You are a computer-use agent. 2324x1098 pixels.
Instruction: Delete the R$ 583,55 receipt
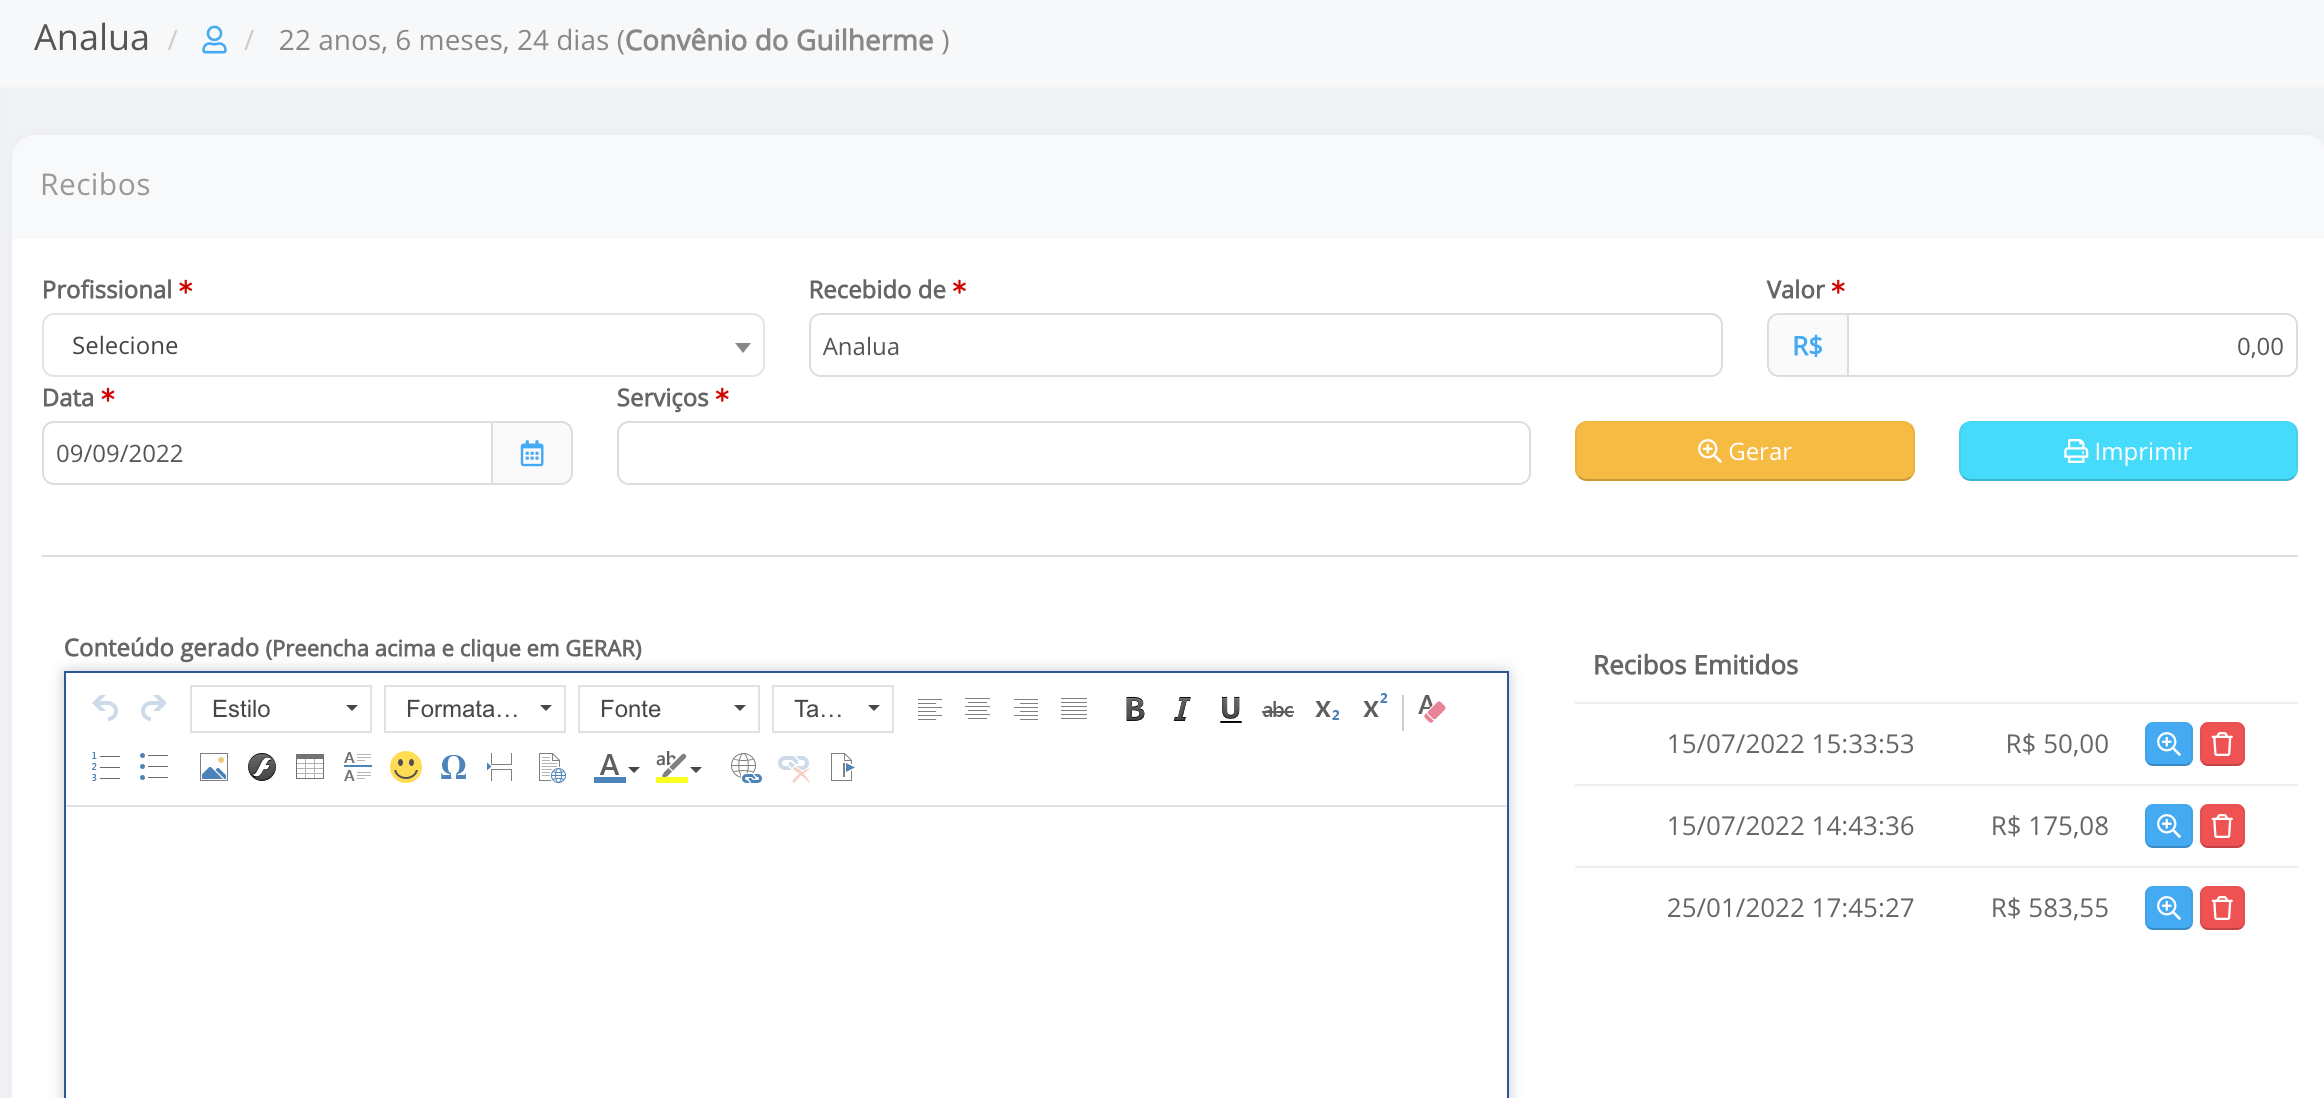(2222, 908)
